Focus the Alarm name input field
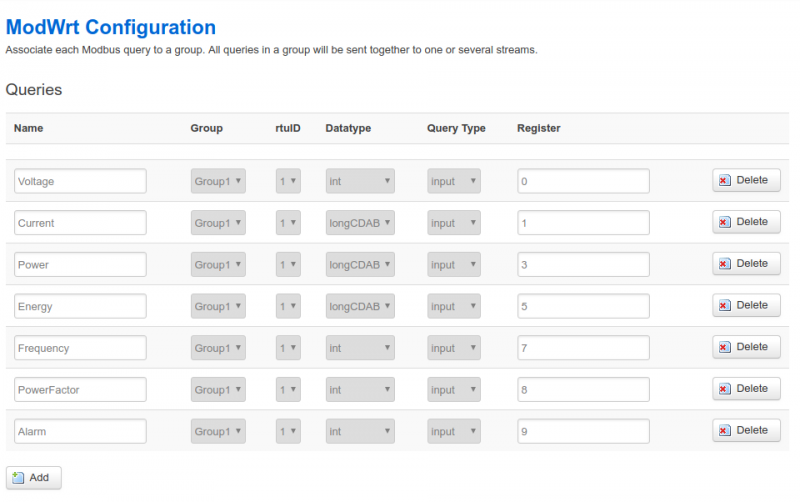The image size is (800, 502). (81, 431)
